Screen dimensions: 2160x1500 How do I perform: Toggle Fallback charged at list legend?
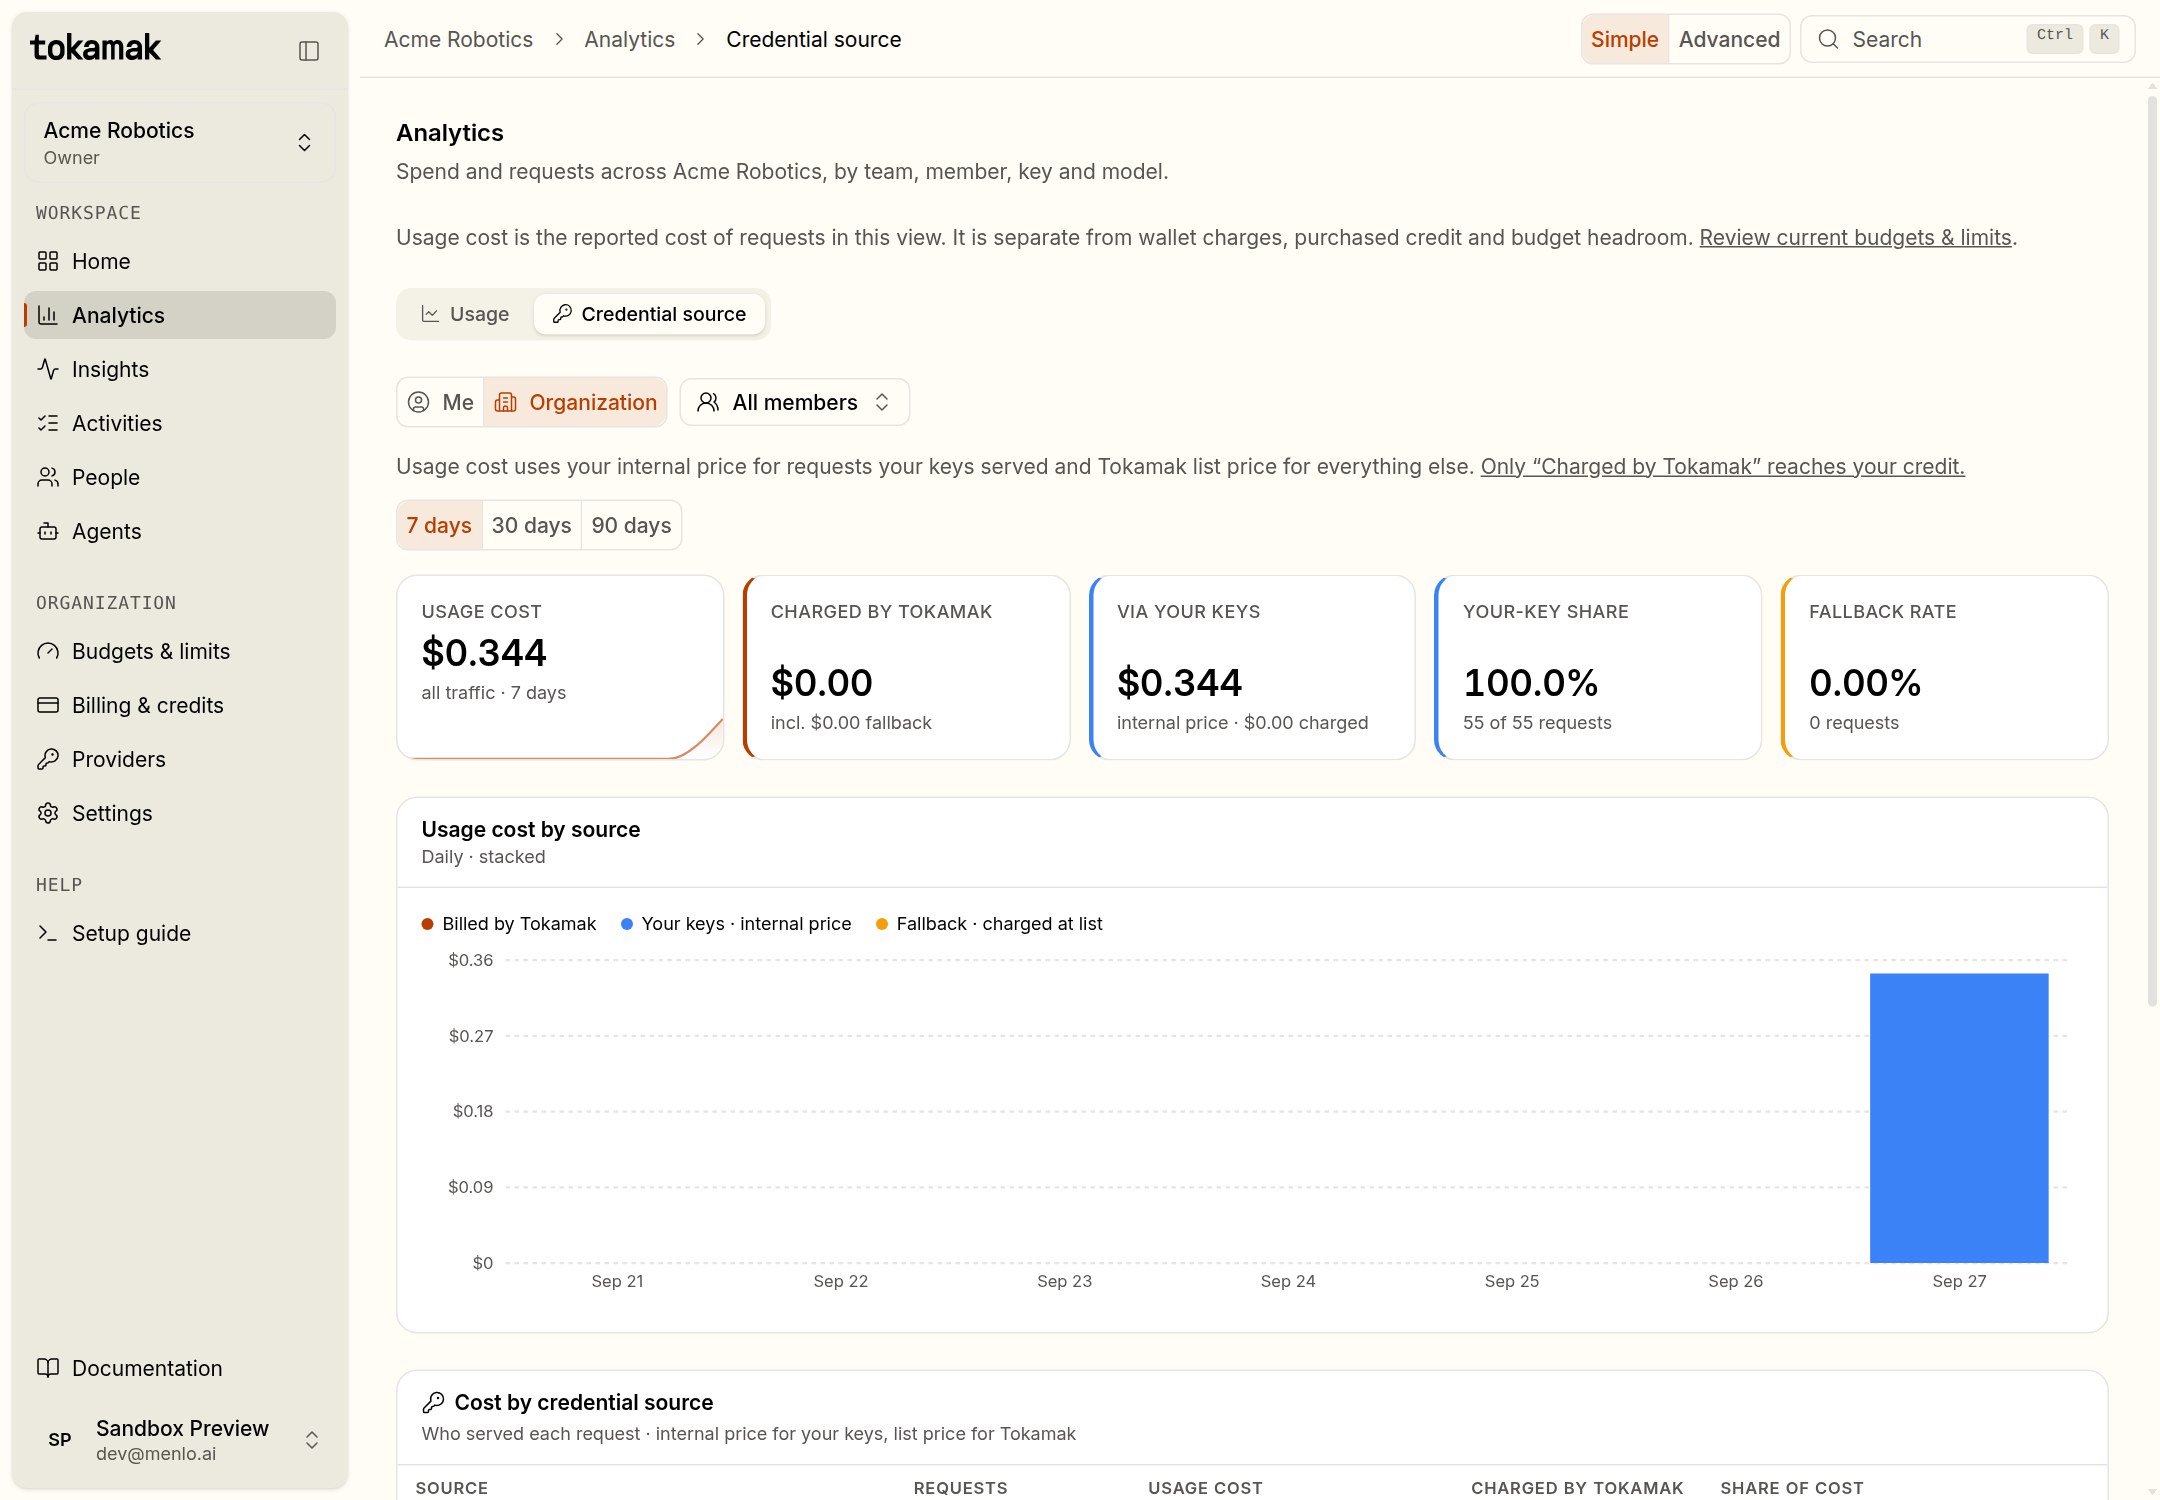pyautogui.click(x=989, y=924)
